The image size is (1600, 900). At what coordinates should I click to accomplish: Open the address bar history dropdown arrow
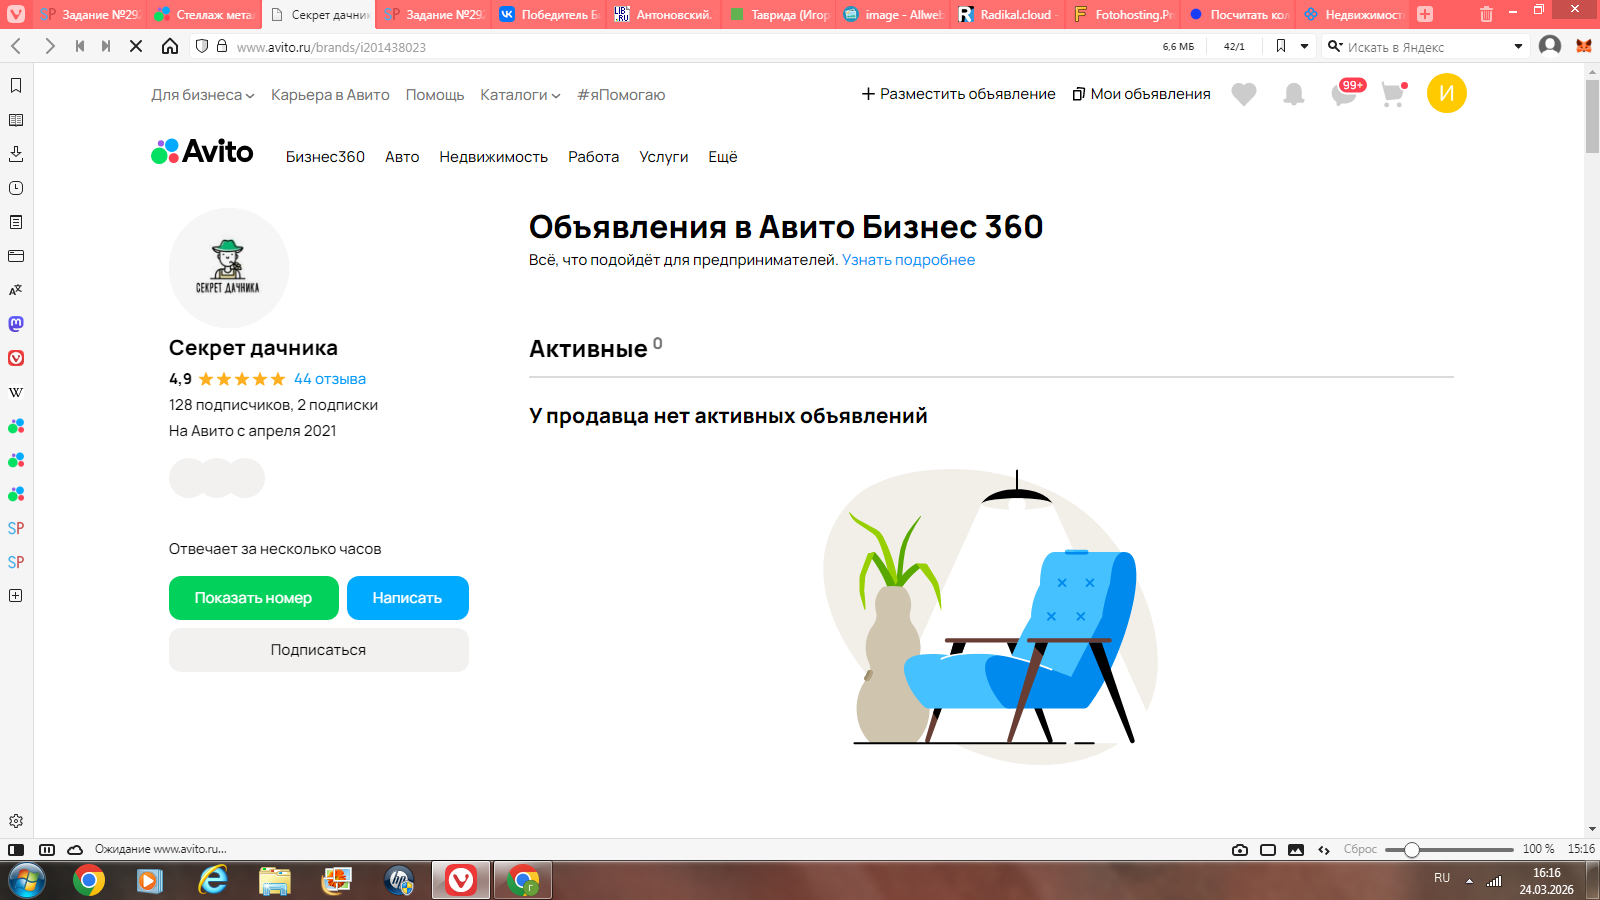pos(1305,46)
